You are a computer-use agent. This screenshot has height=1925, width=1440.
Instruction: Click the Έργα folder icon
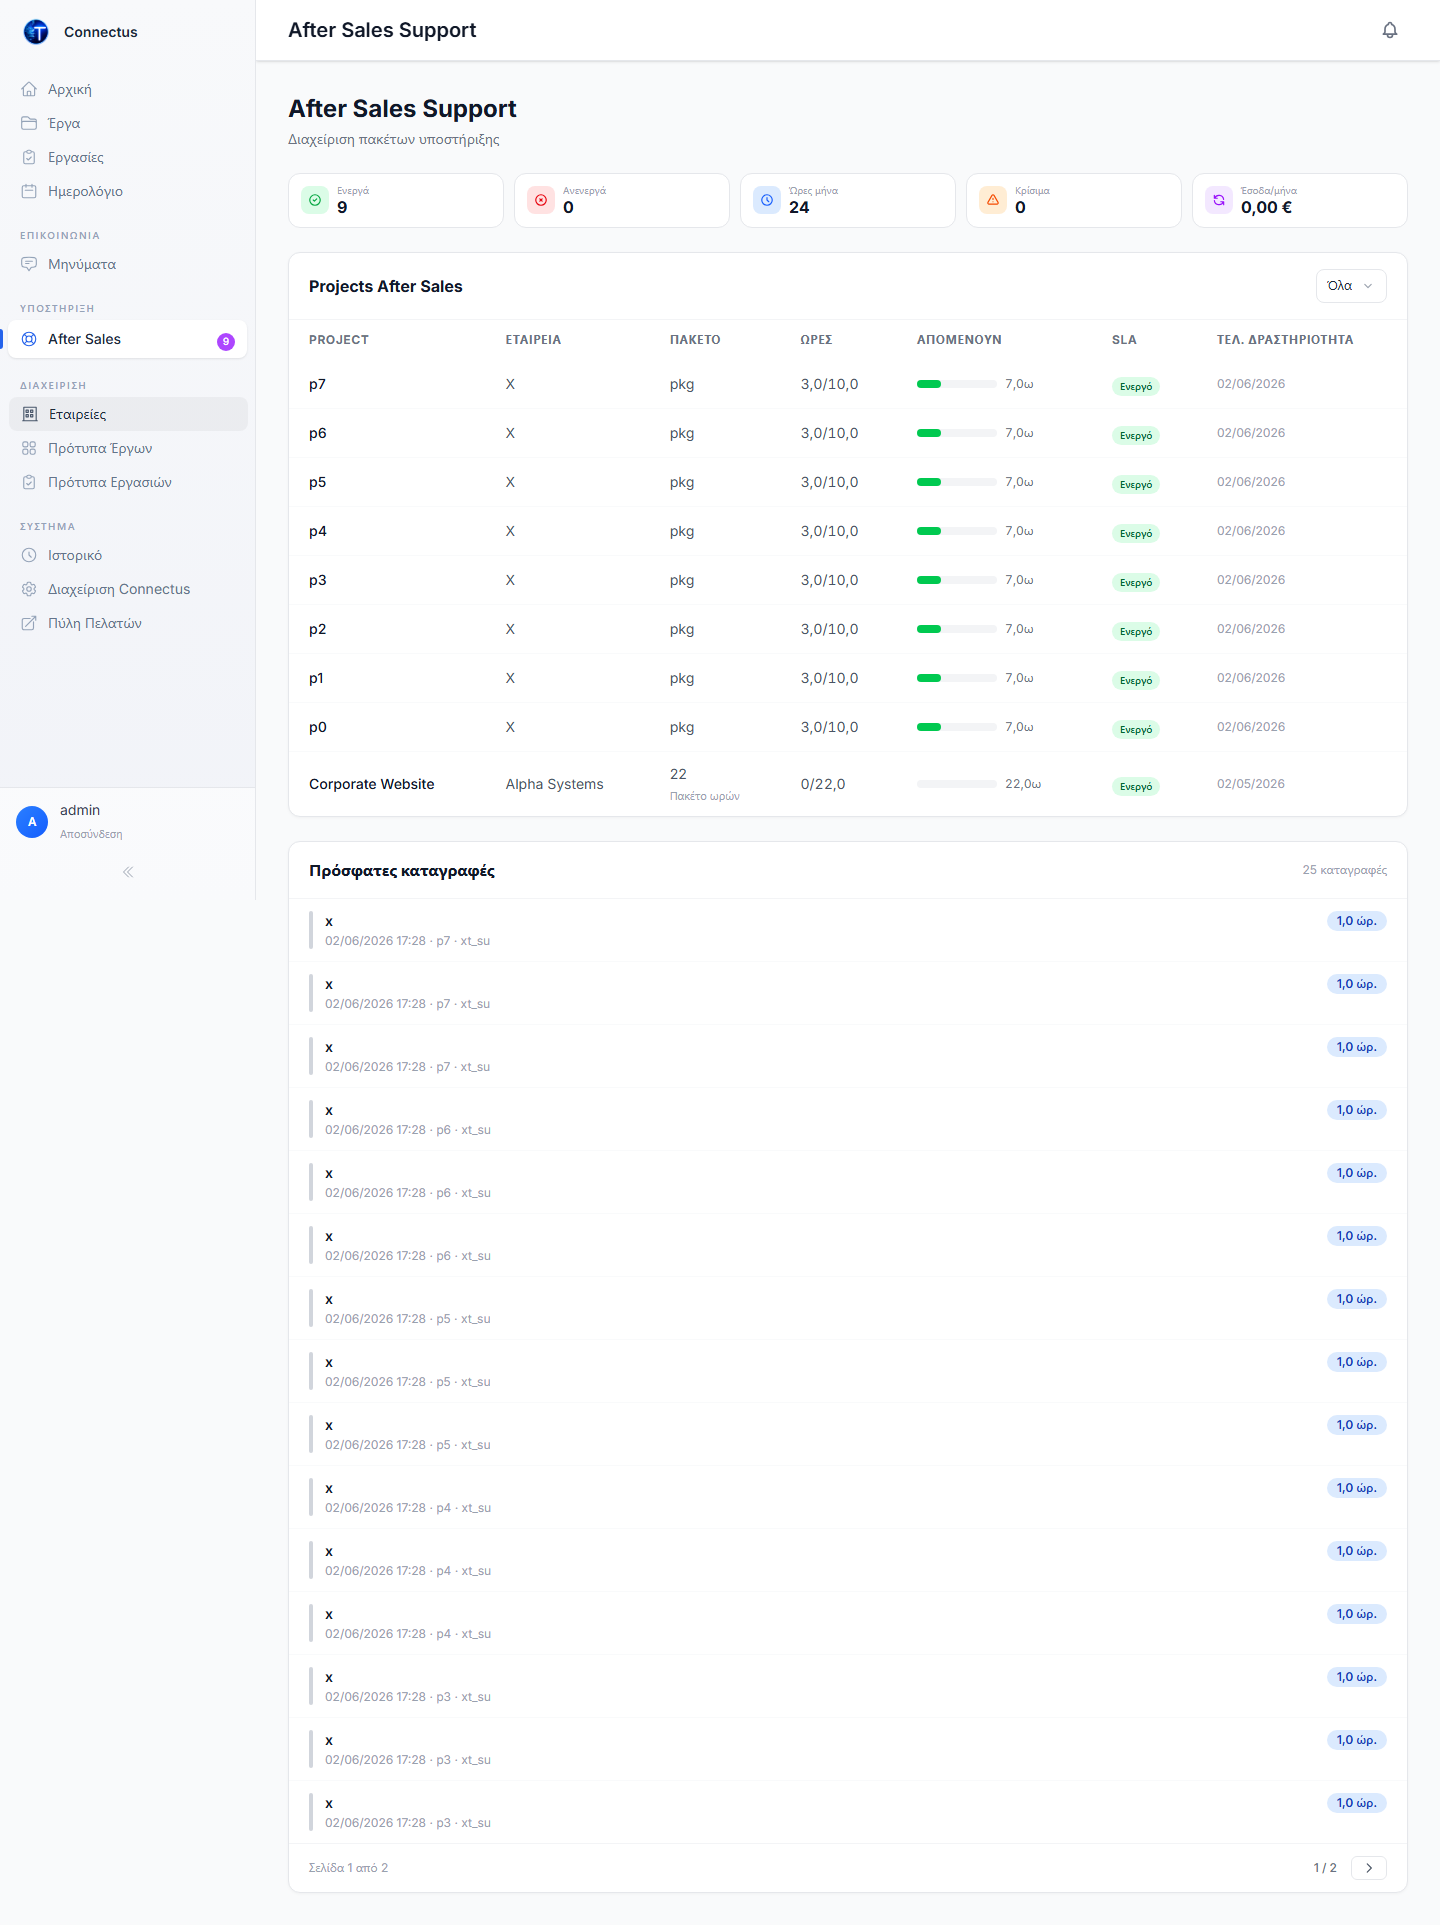29,123
